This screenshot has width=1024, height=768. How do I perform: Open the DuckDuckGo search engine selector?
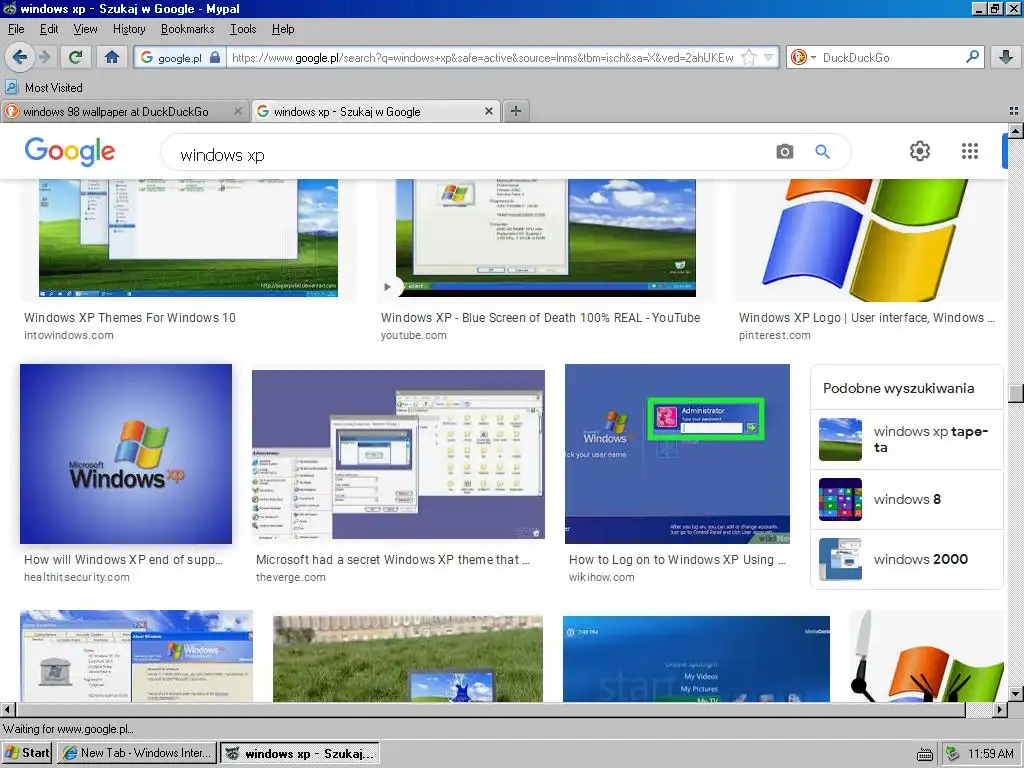[803, 57]
